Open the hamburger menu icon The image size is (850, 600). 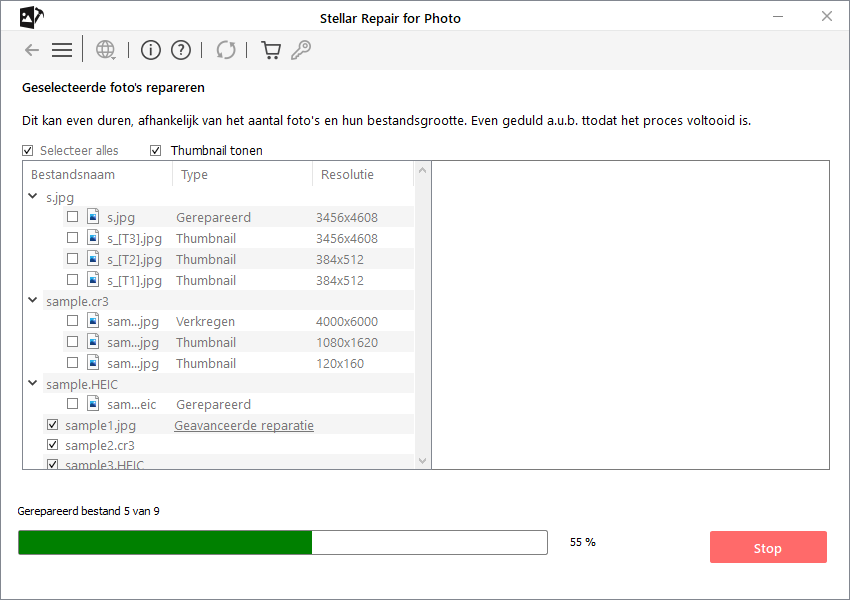pyautogui.click(x=62, y=50)
